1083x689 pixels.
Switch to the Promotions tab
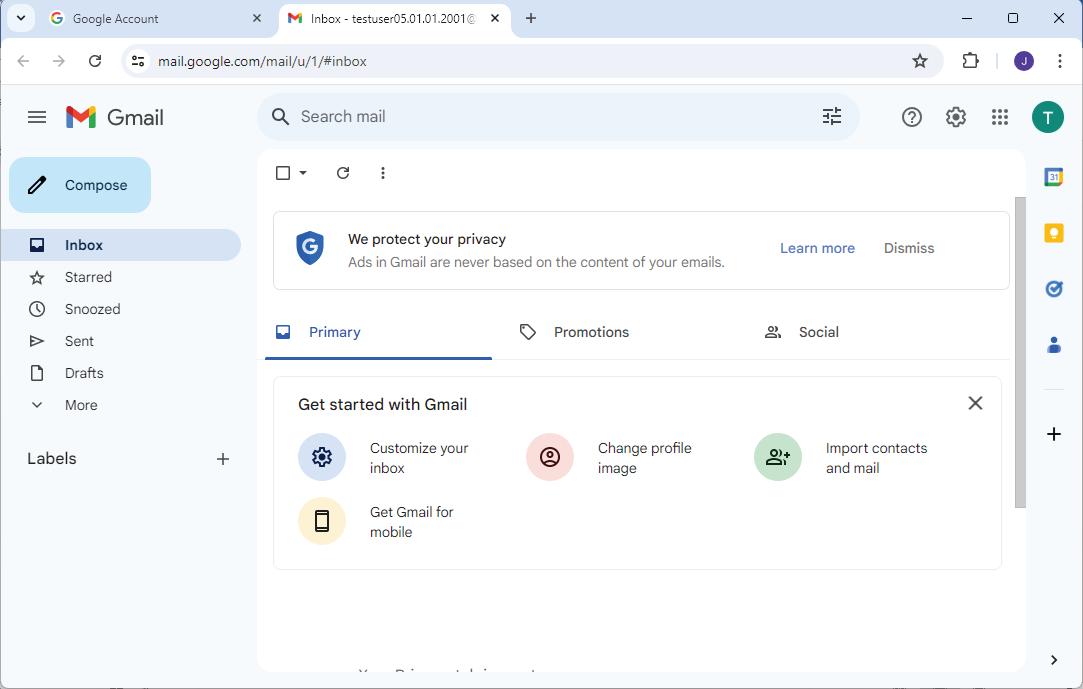[x=591, y=332]
